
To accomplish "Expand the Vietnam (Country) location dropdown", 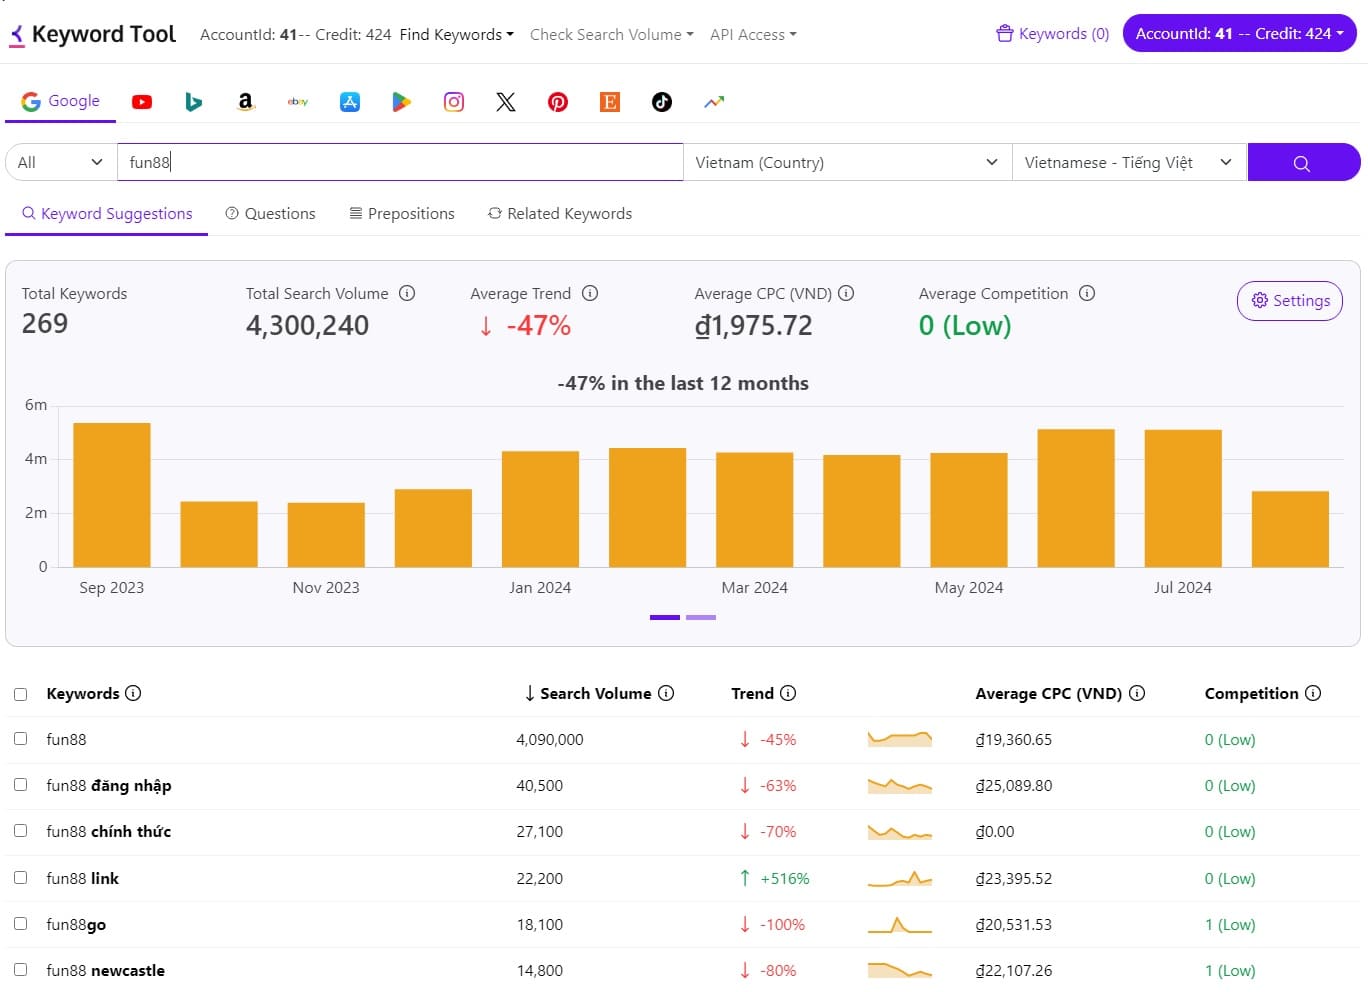I will pos(846,162).
